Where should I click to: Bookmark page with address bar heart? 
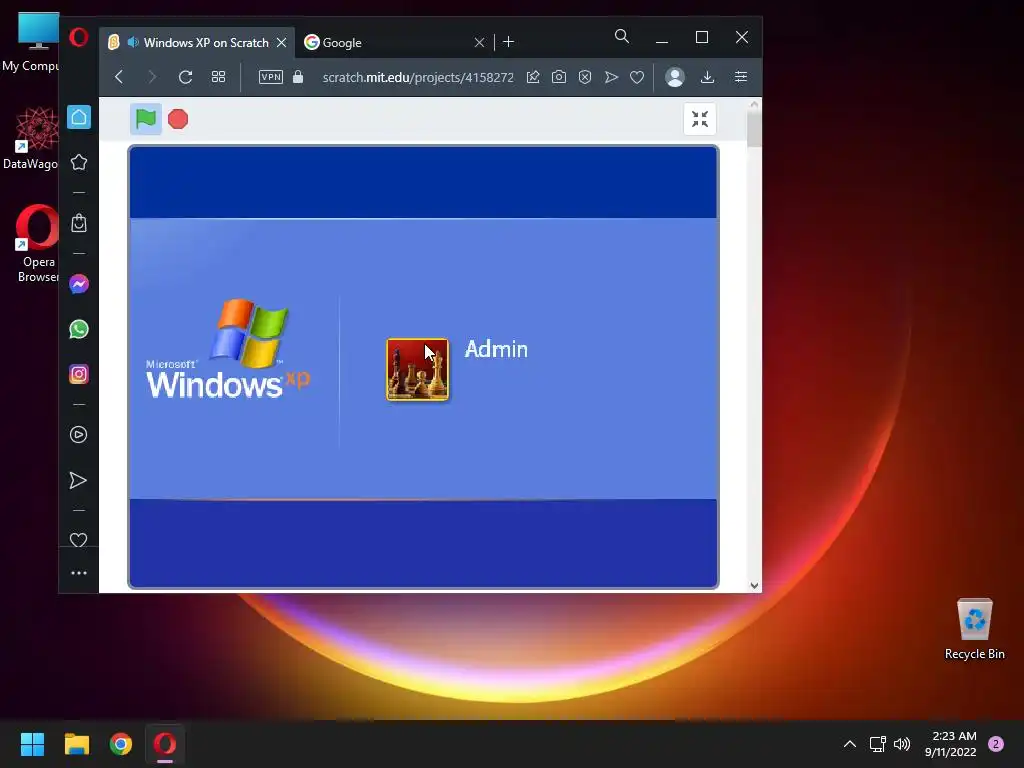coord(637,77)
